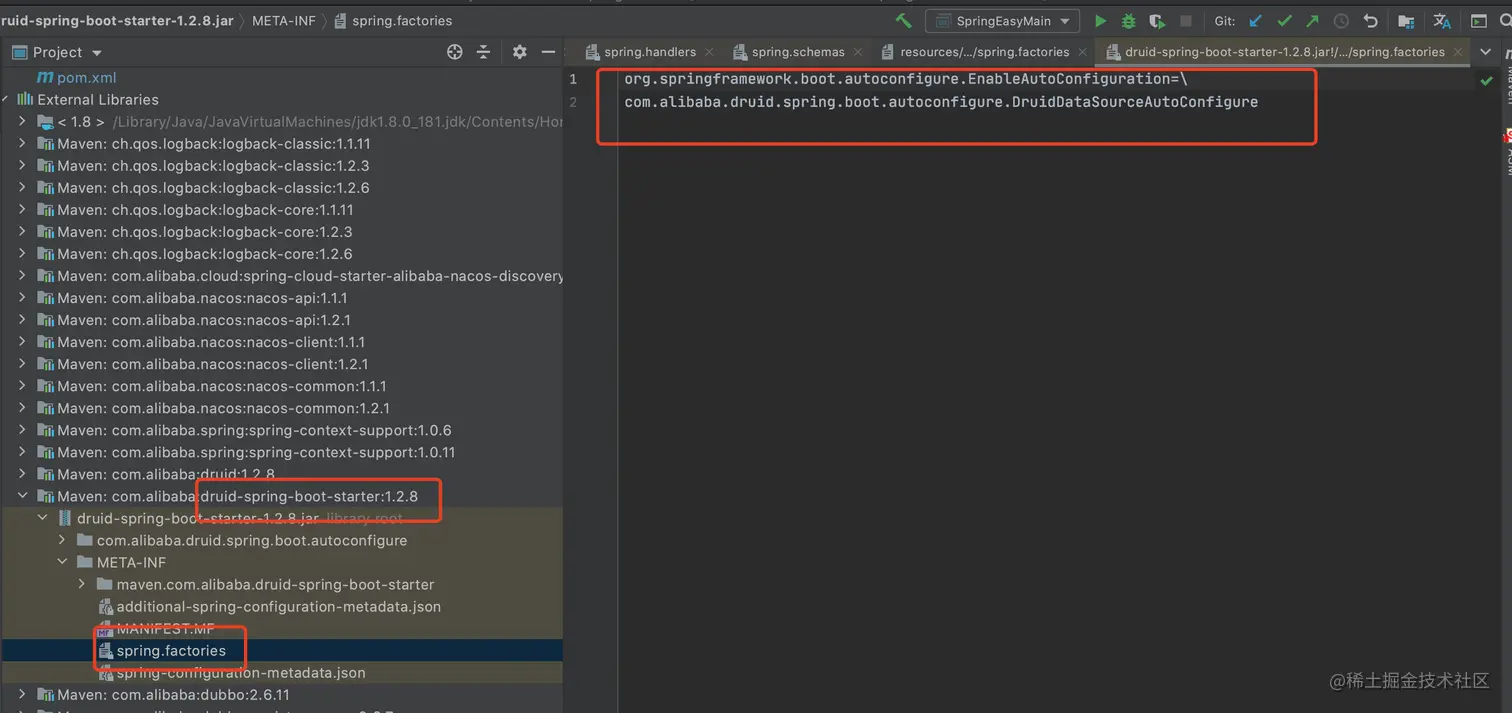The height and width of the screenshot is (713, 1512).
Task: Click spring.factories in the breadcrumb bar
Action: click(402, 20)
